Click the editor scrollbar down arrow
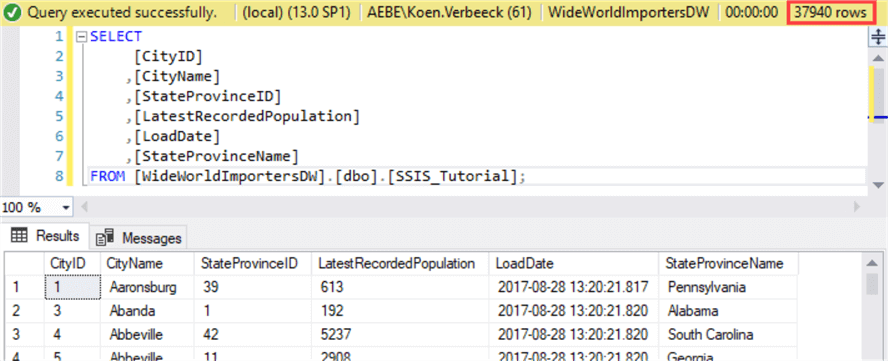 877,185
